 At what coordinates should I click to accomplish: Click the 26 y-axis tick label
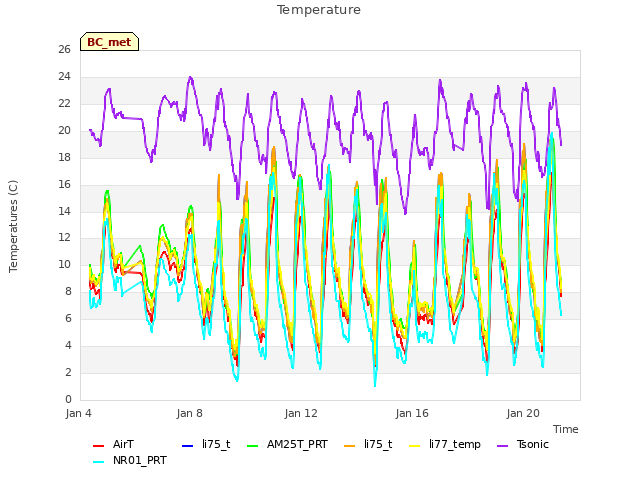(x=64, y=49)
